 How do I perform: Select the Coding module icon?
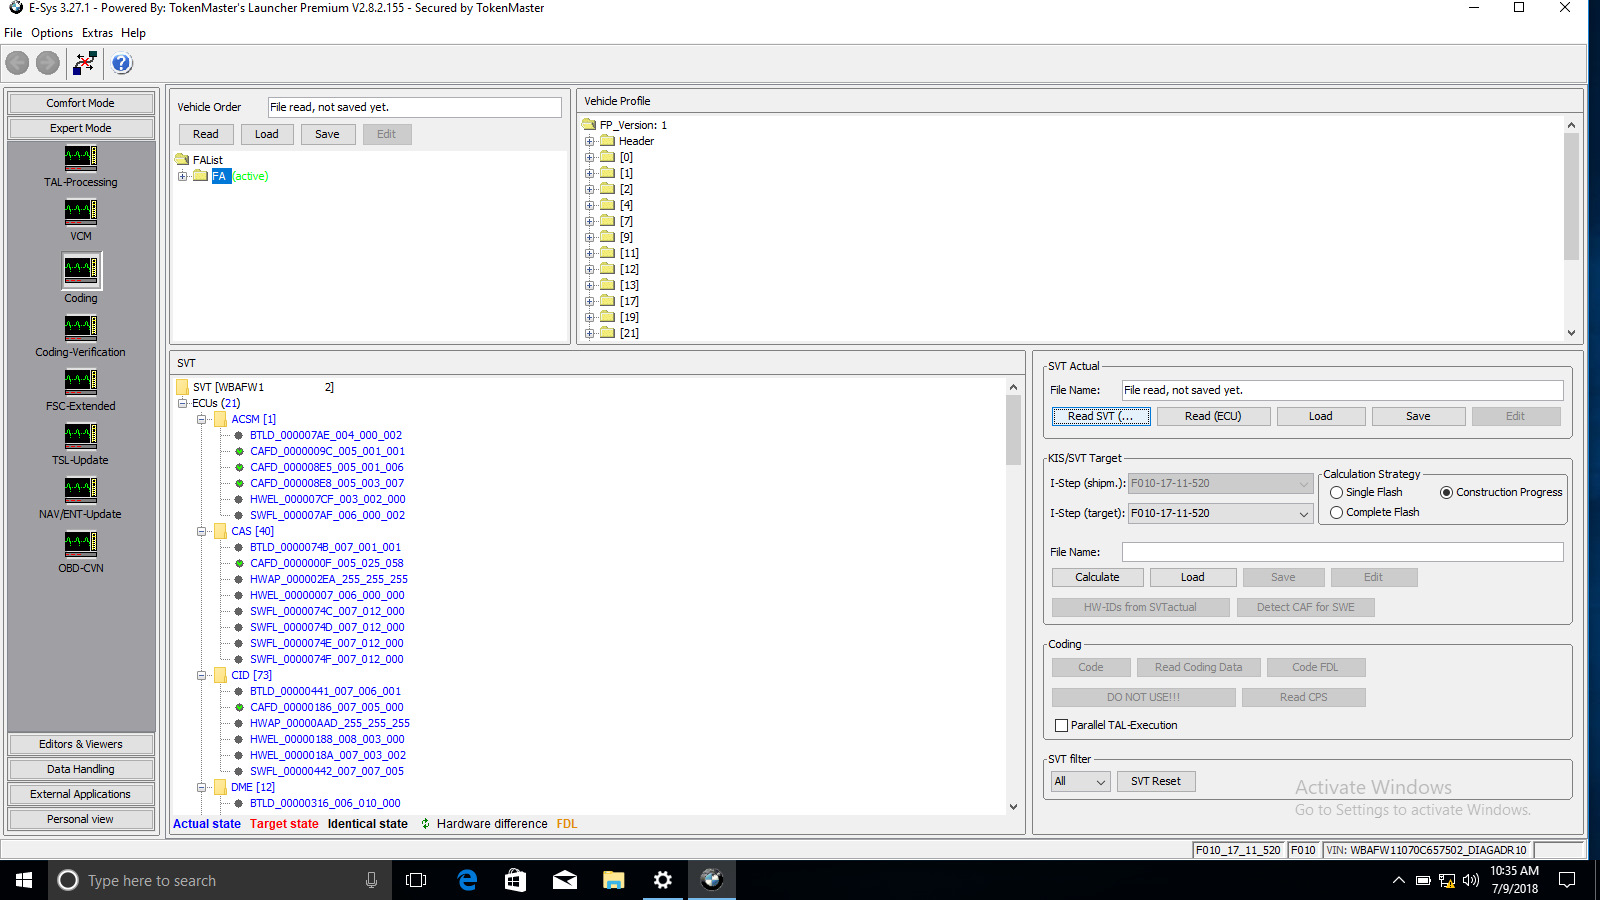pyautogui.click(x=81, y=269)
